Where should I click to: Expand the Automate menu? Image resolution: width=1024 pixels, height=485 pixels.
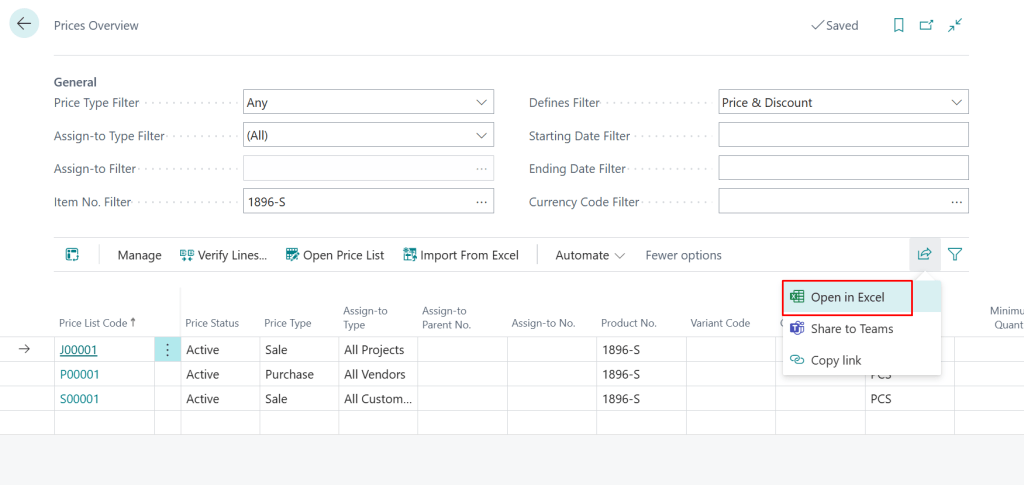coord(590,255)
